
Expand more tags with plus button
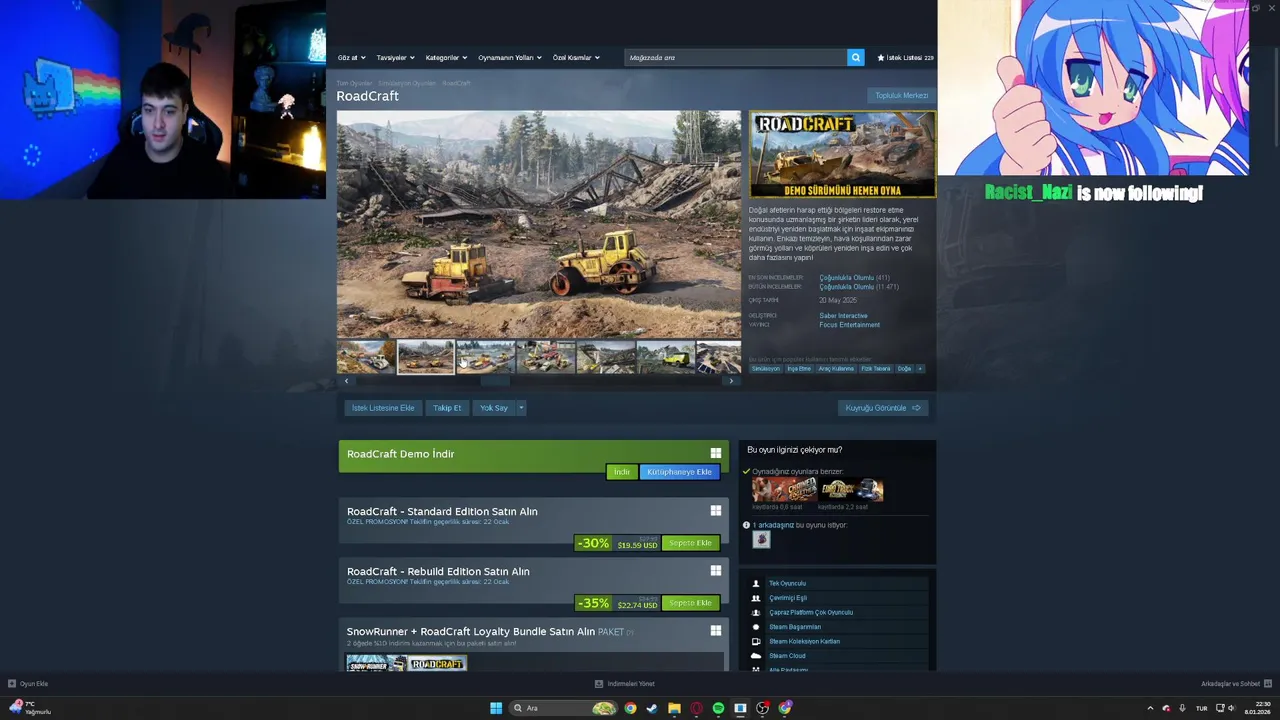tap(920, 368)
